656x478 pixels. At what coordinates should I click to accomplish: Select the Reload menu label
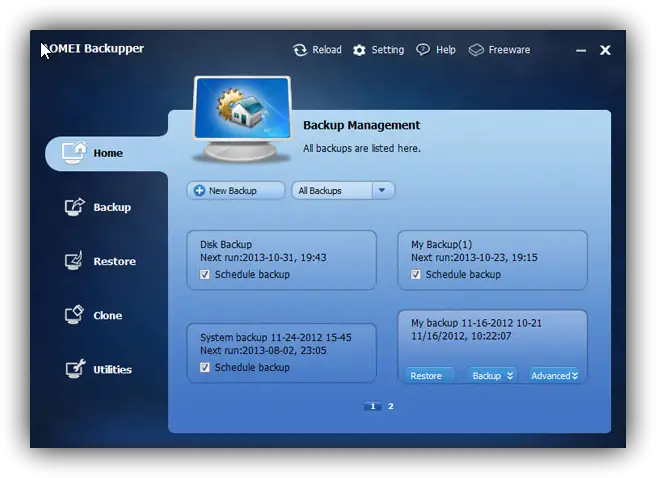pyautogui.click(x=327, y=50)
